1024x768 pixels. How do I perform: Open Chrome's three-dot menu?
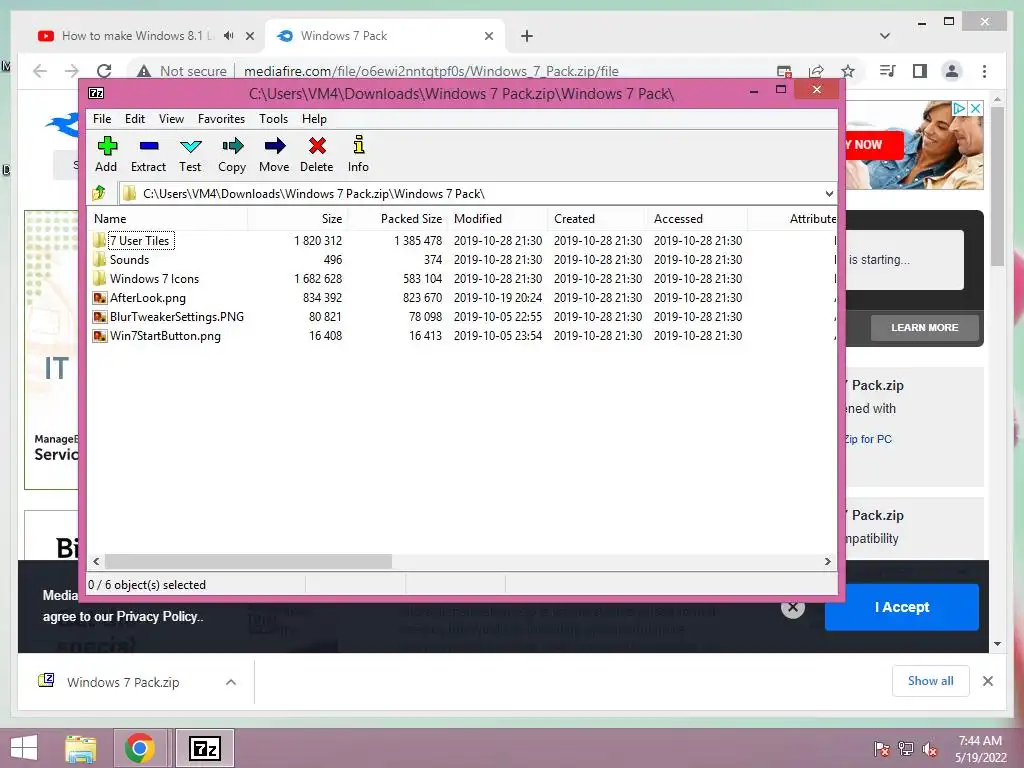tap(984, 71)
